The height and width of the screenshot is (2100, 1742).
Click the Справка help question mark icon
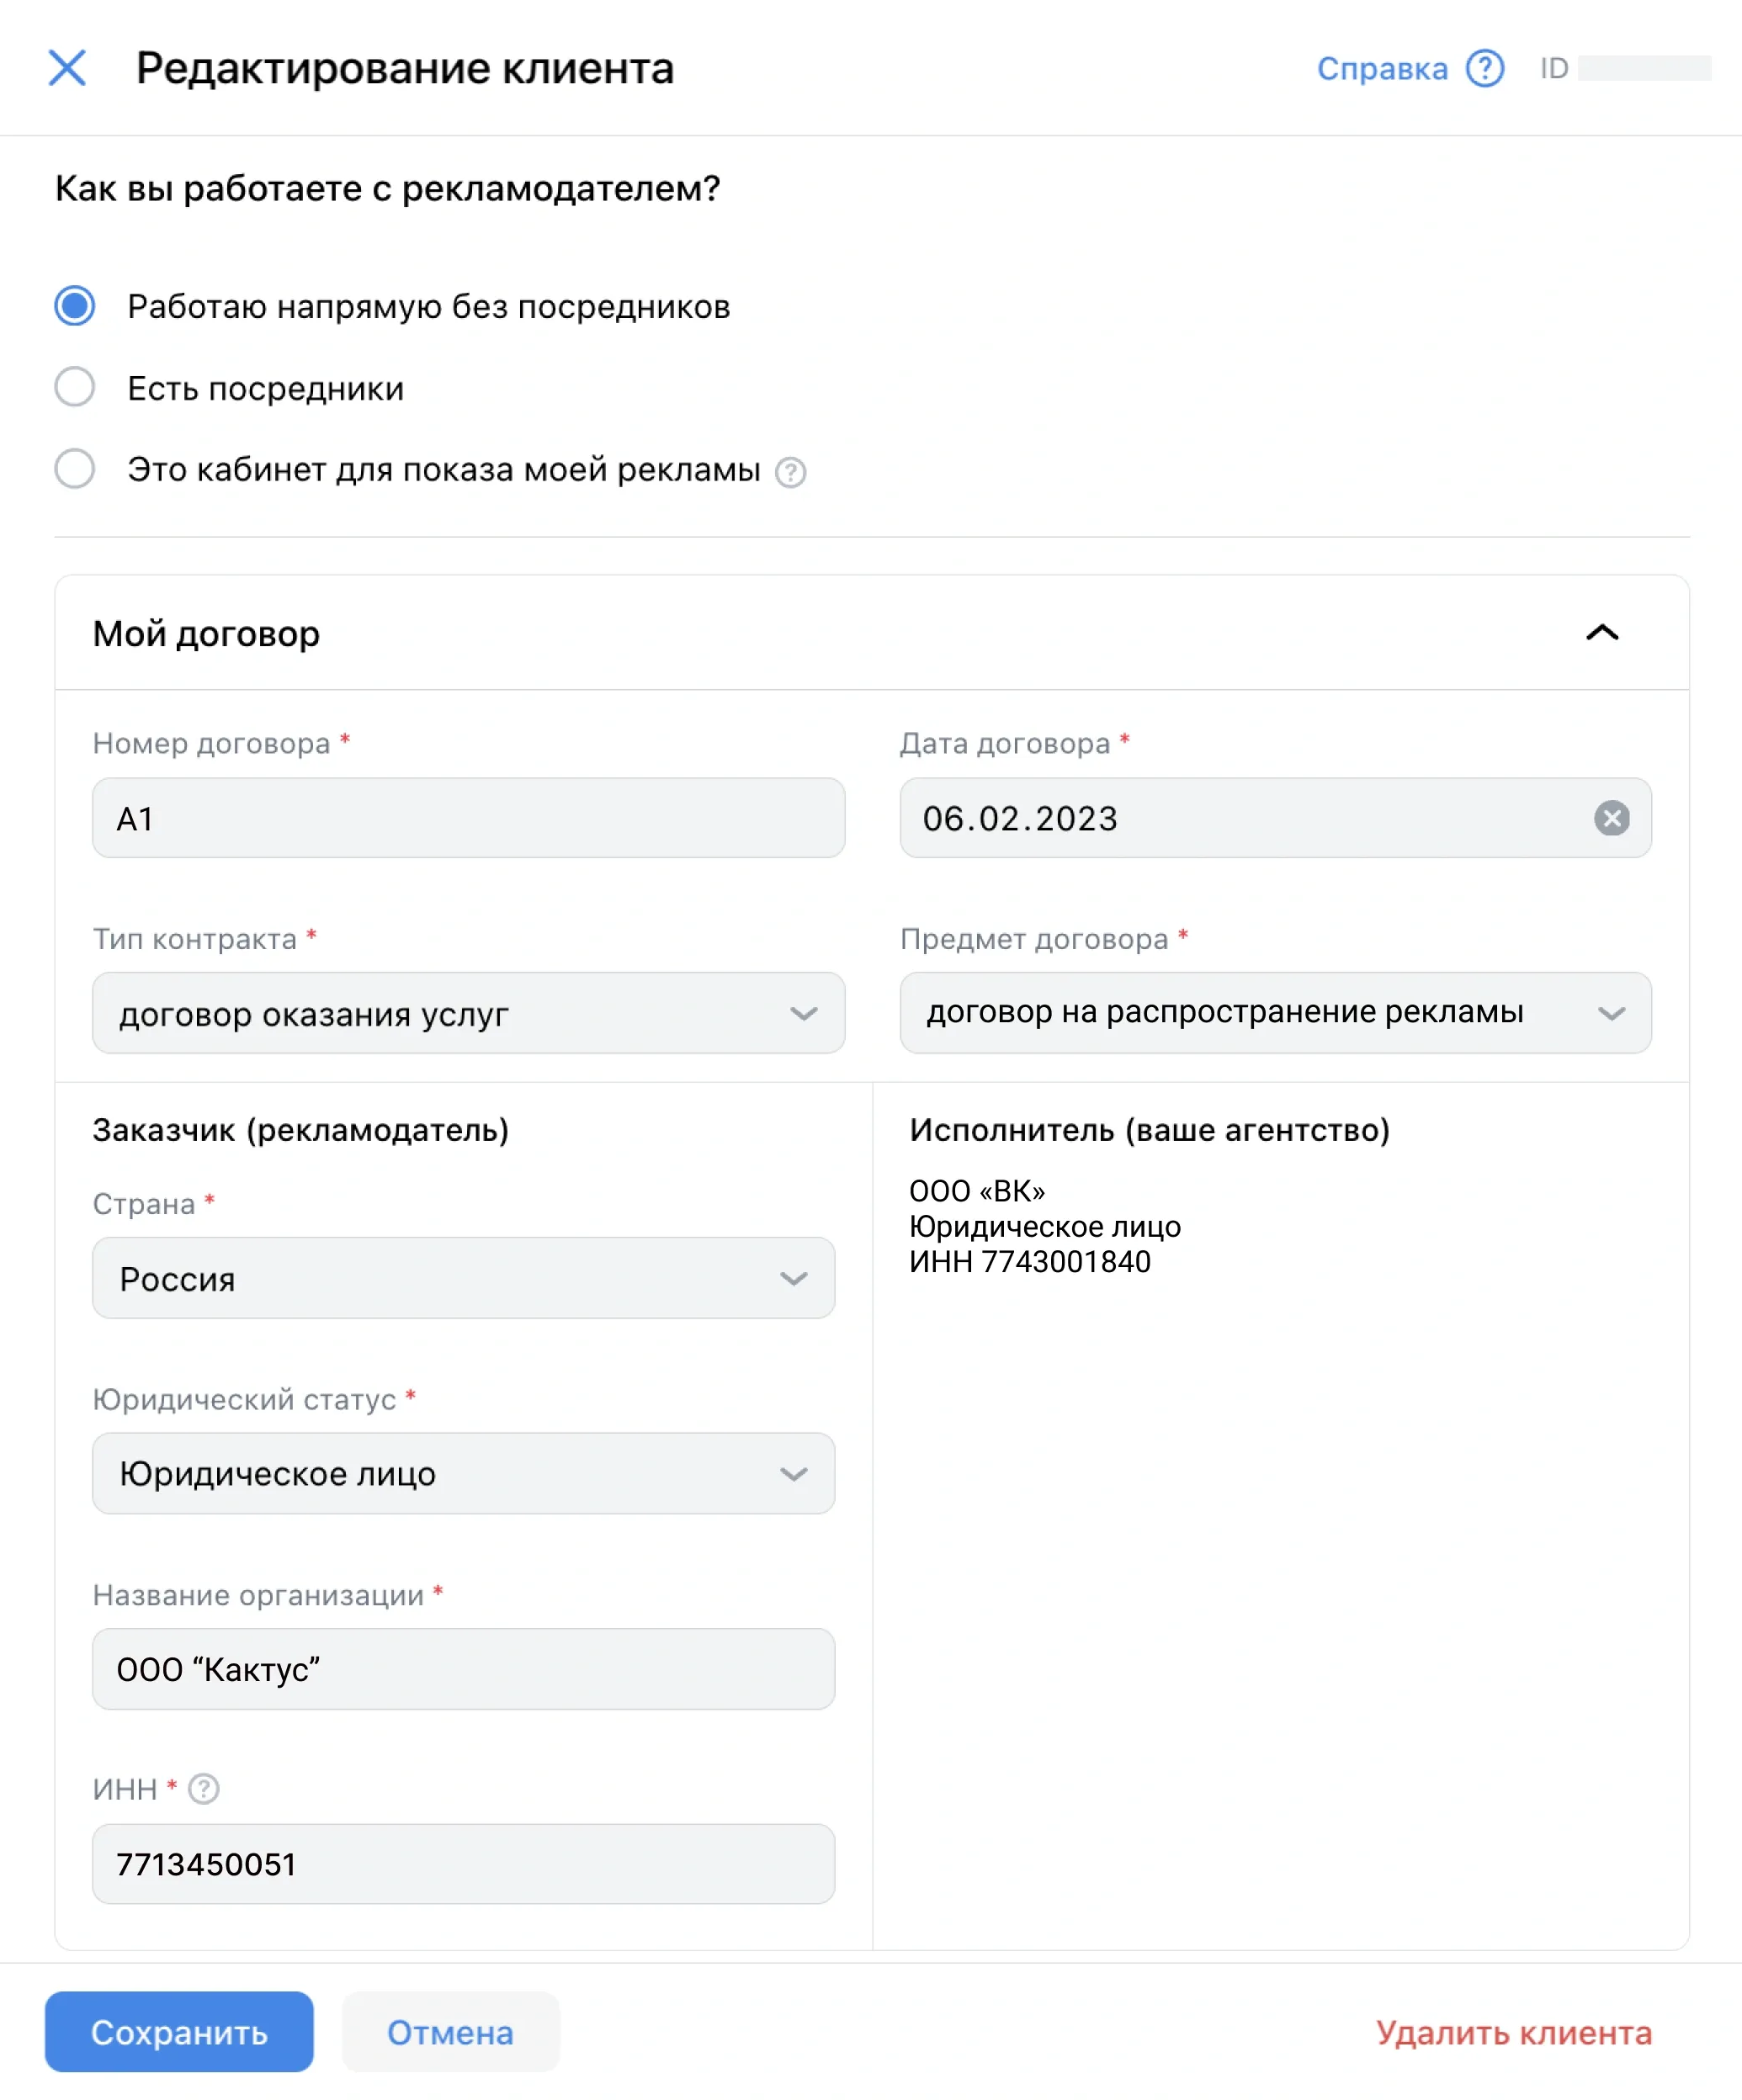pyautogui.click(x=1484, y=68)
